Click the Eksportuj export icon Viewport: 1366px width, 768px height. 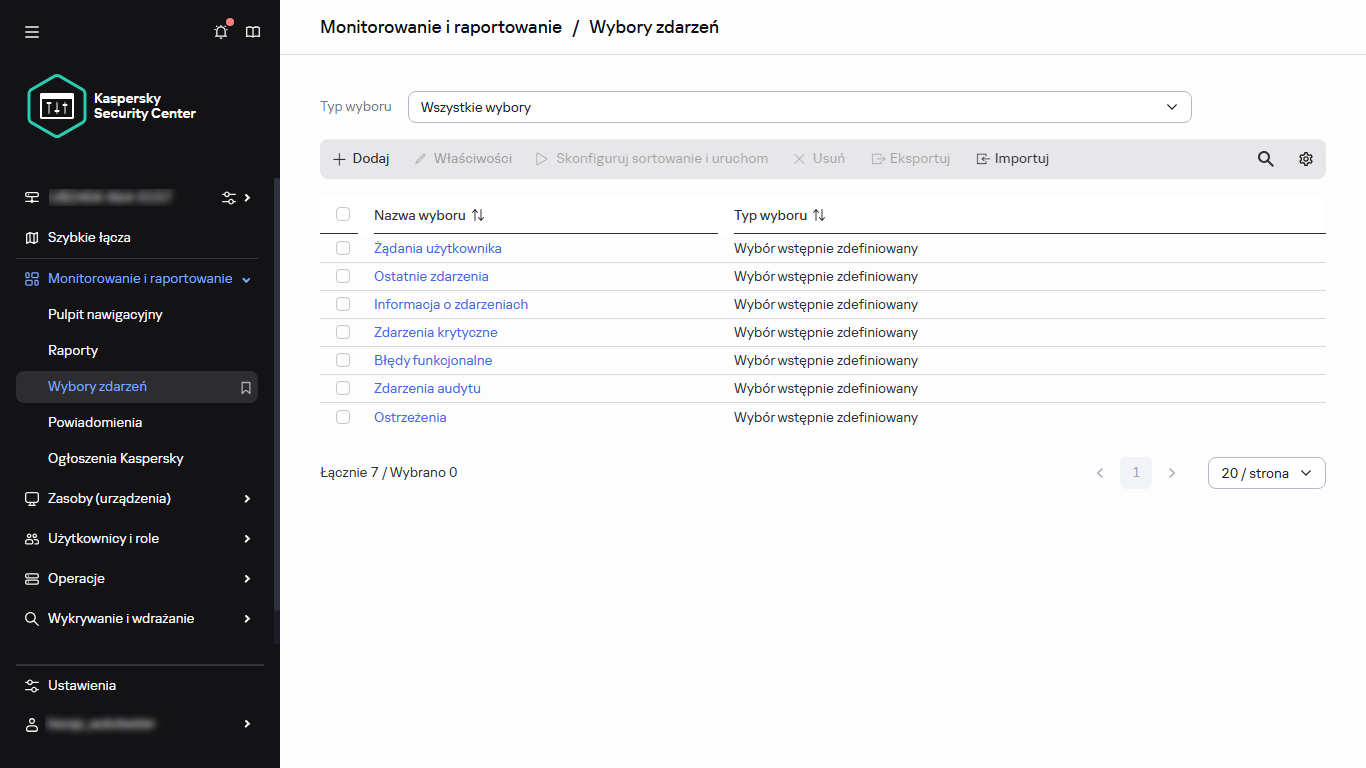coord(909,158)
